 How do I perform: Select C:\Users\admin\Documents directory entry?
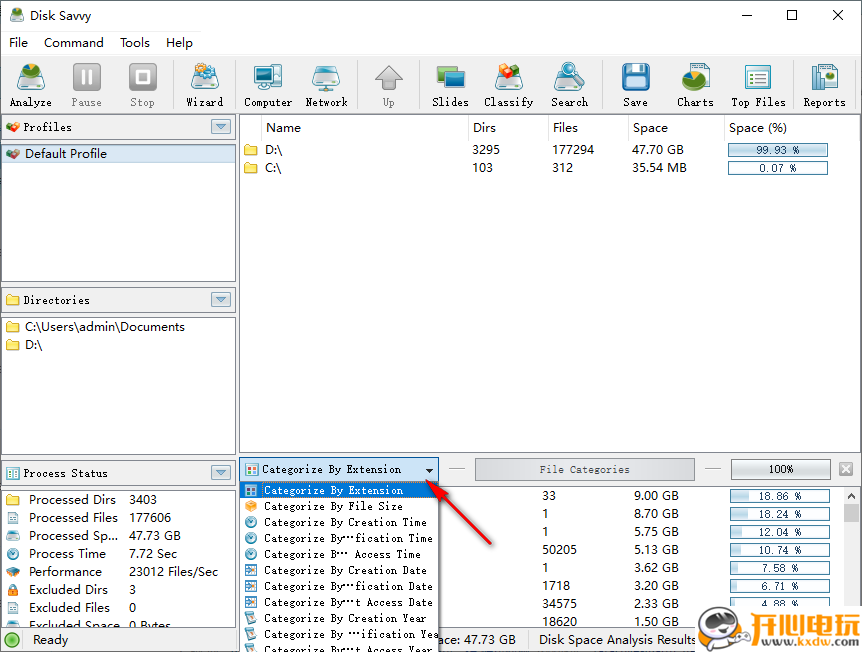104,327
